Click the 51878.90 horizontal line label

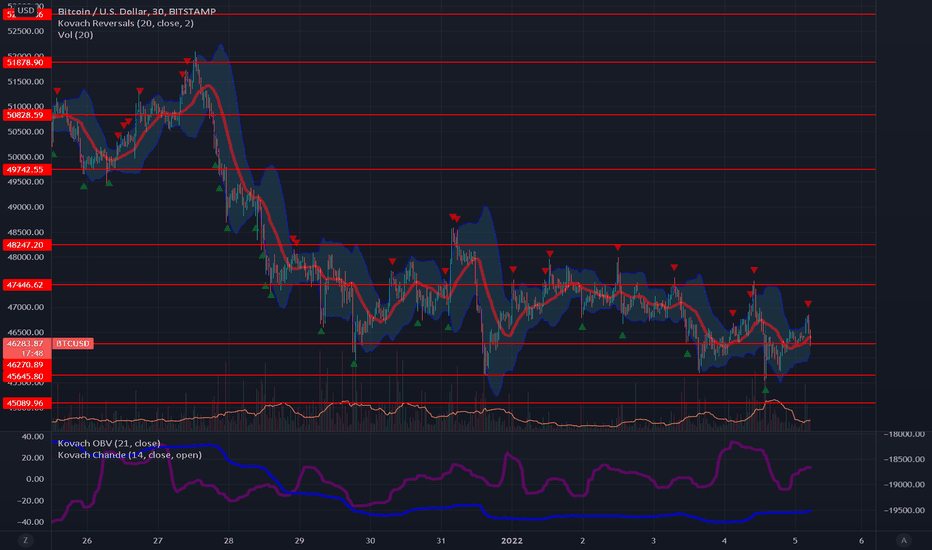pyautogui.click(x=27, y=62)
